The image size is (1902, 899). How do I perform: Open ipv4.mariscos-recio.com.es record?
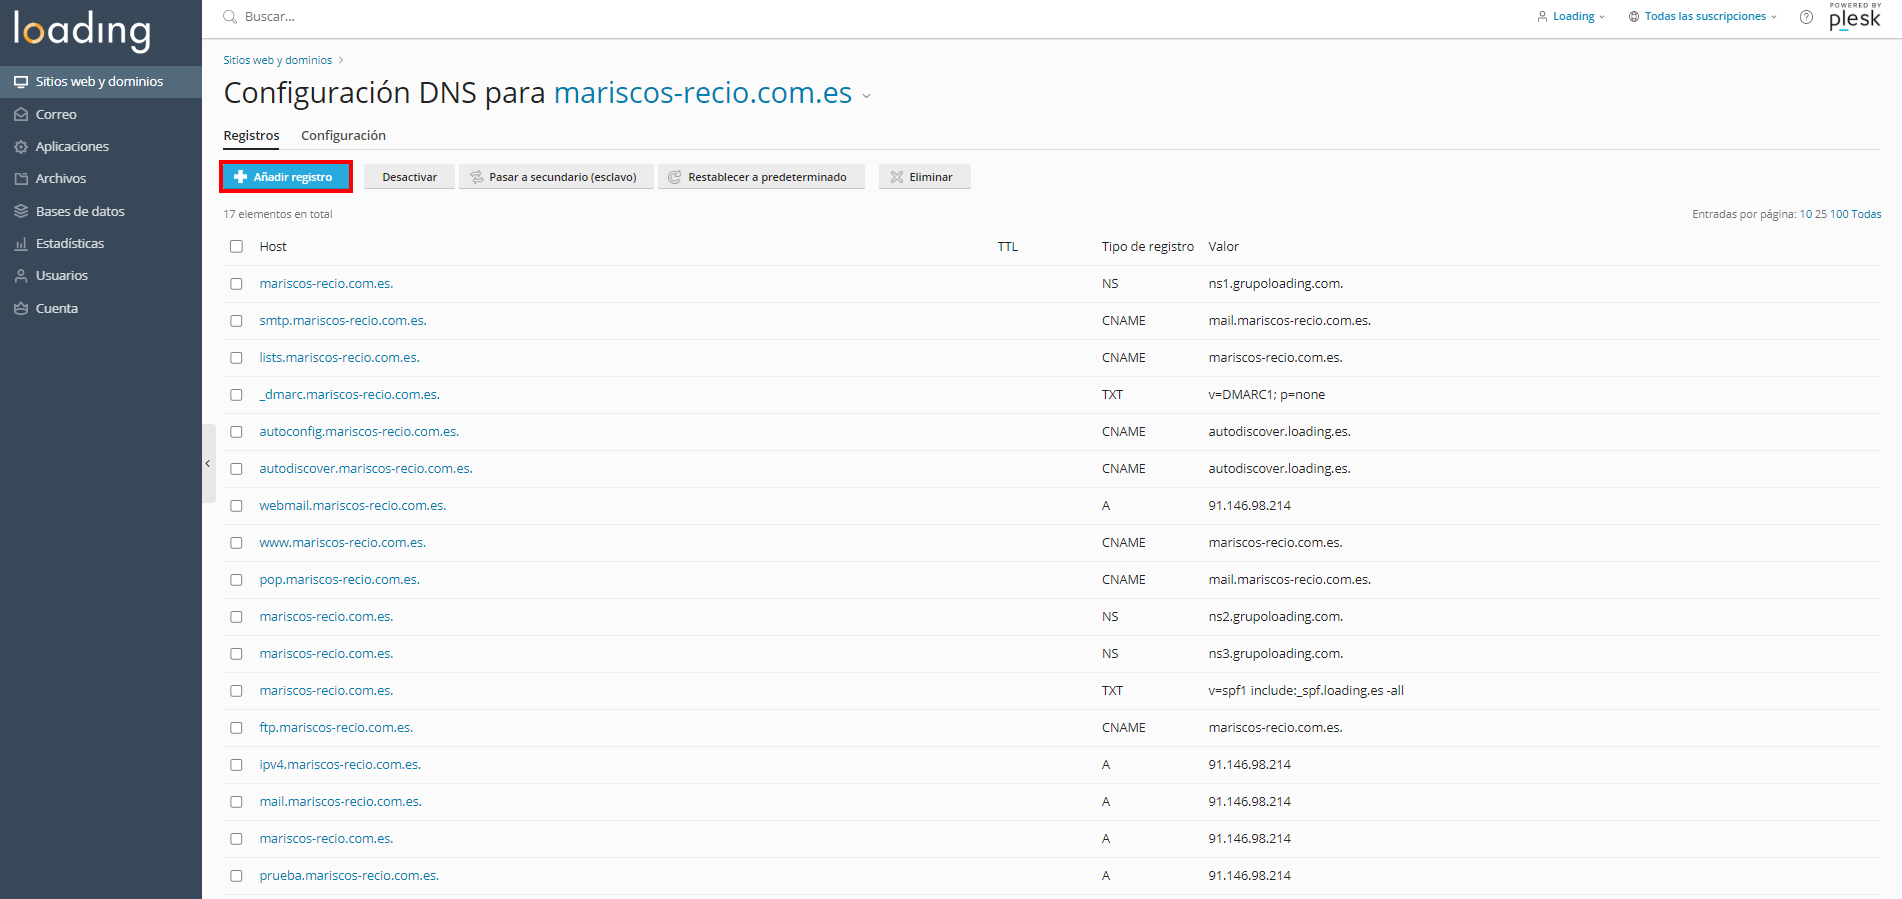coord(340,765)
